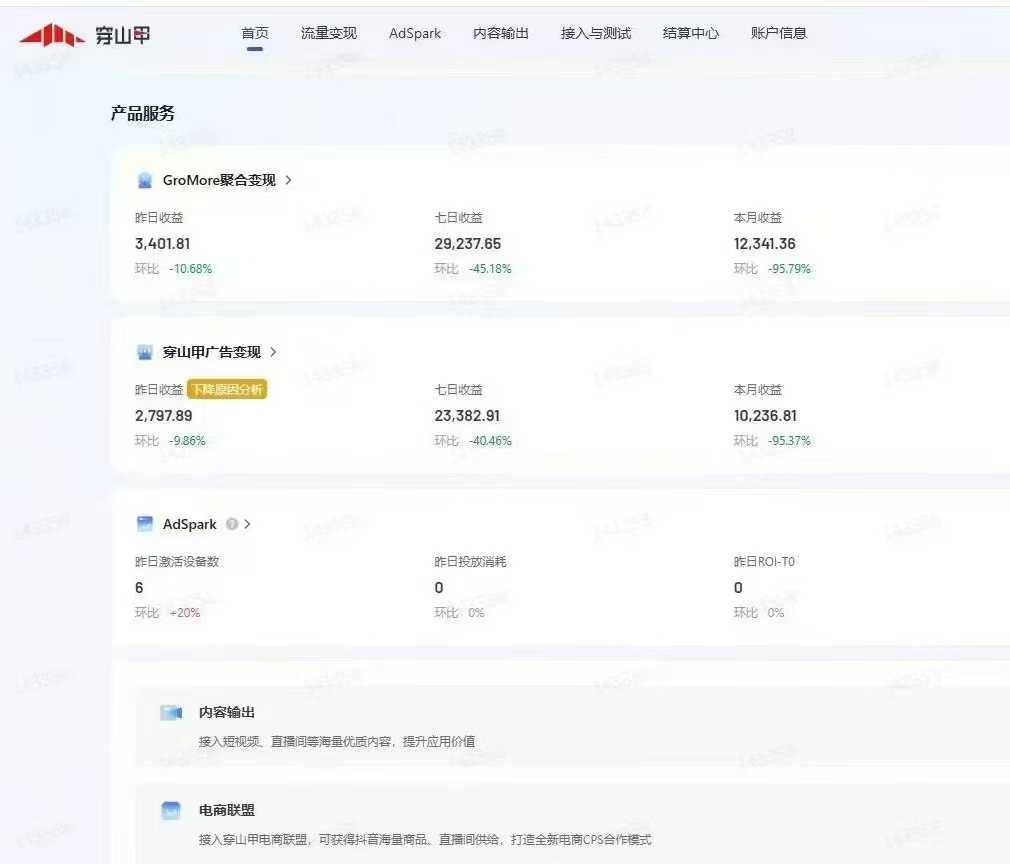Click the 下降原因分析 badge button
1010x864 pixels.
pos(227,389)
